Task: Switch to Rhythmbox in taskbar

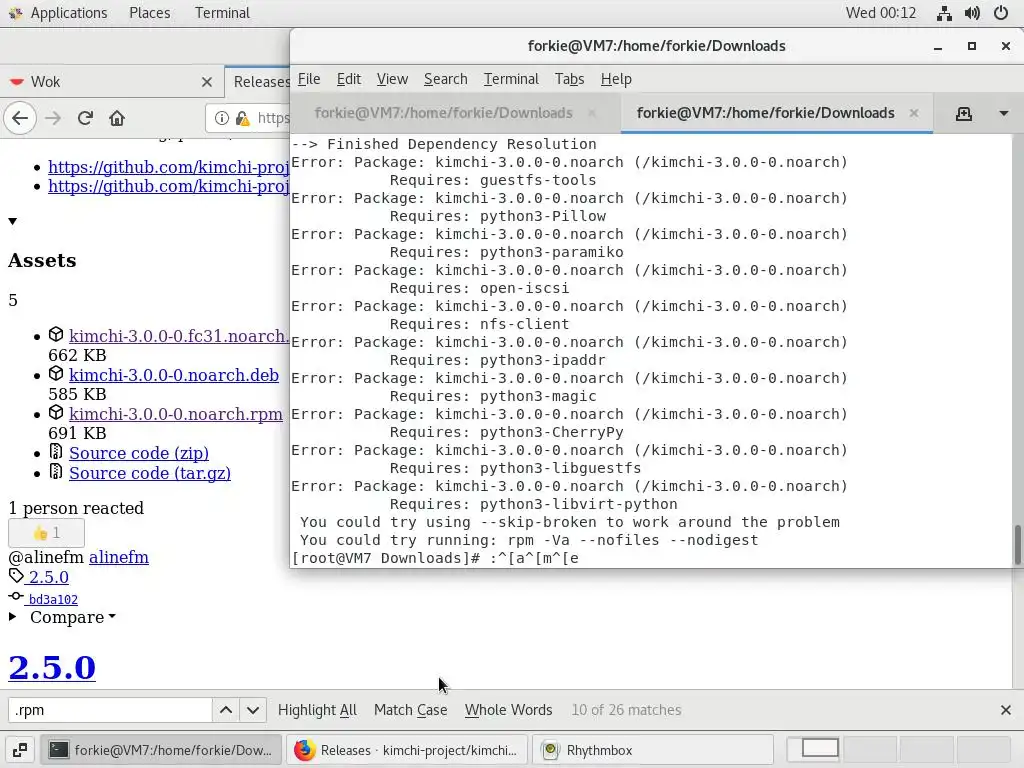Action: tap(653, 750)
